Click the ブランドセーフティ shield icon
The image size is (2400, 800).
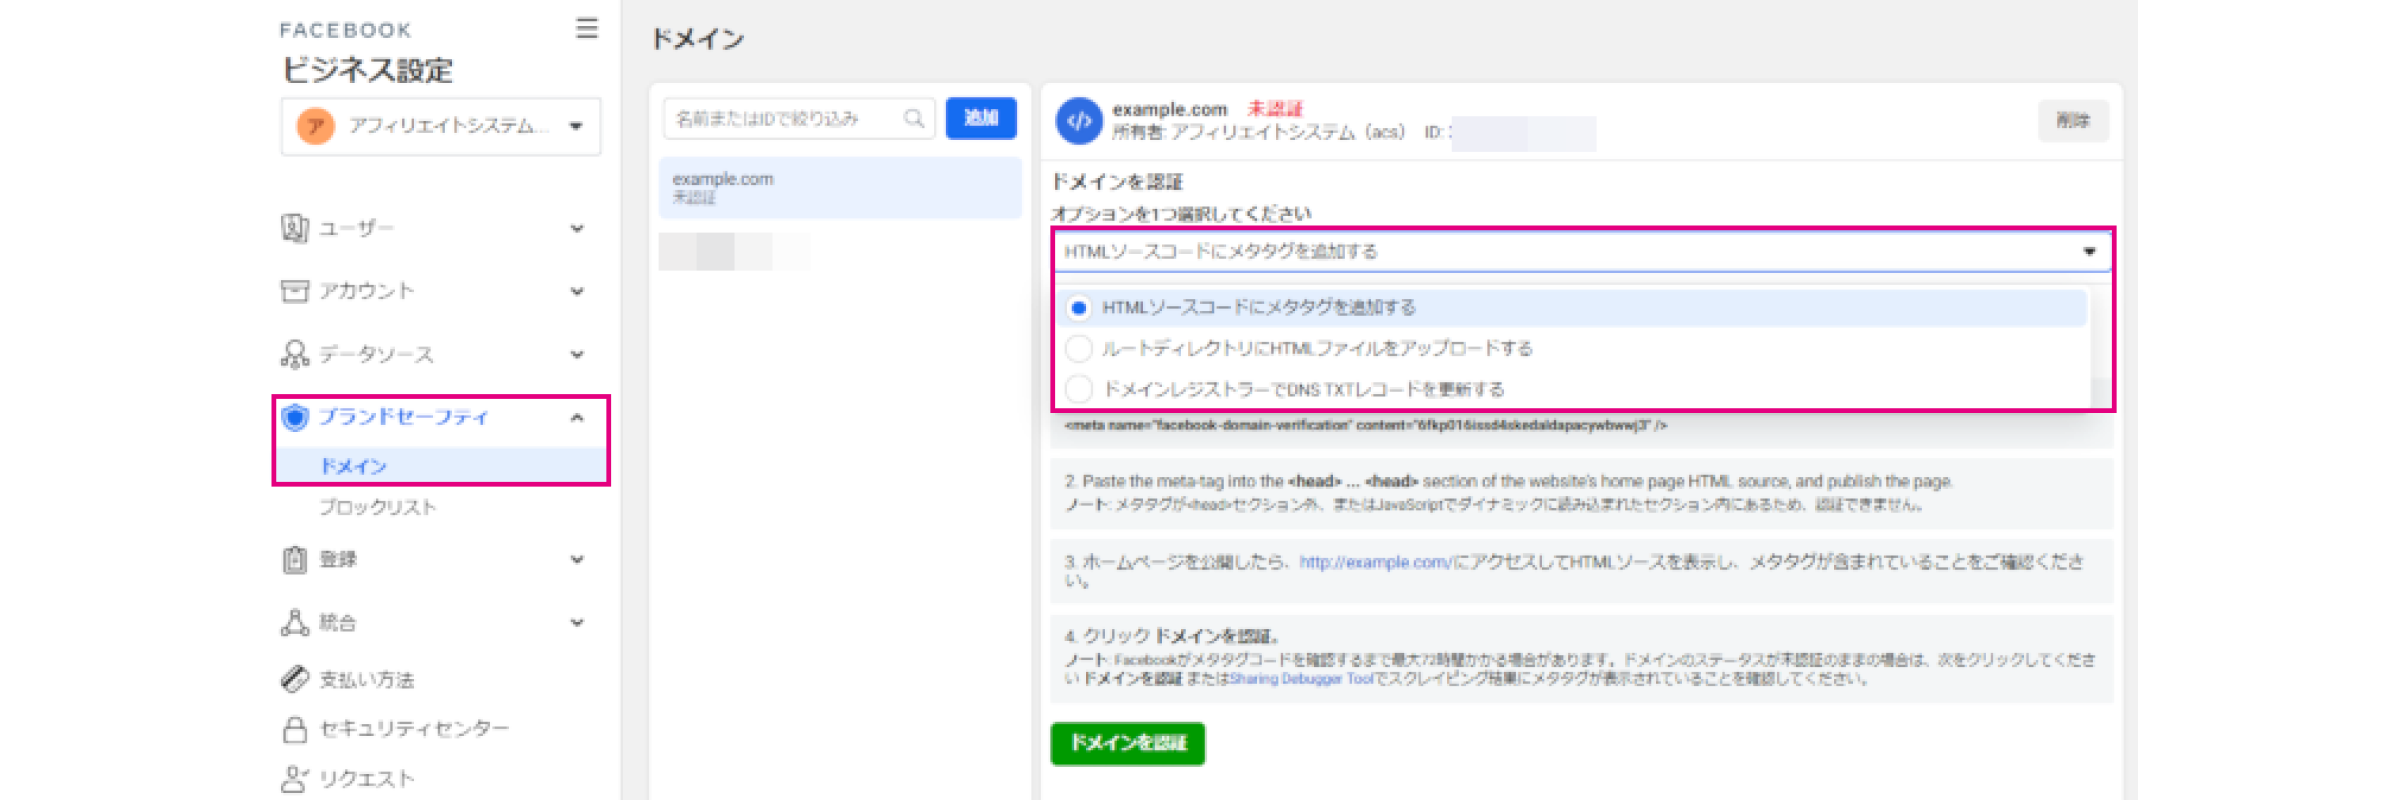(x=294, y=417)
